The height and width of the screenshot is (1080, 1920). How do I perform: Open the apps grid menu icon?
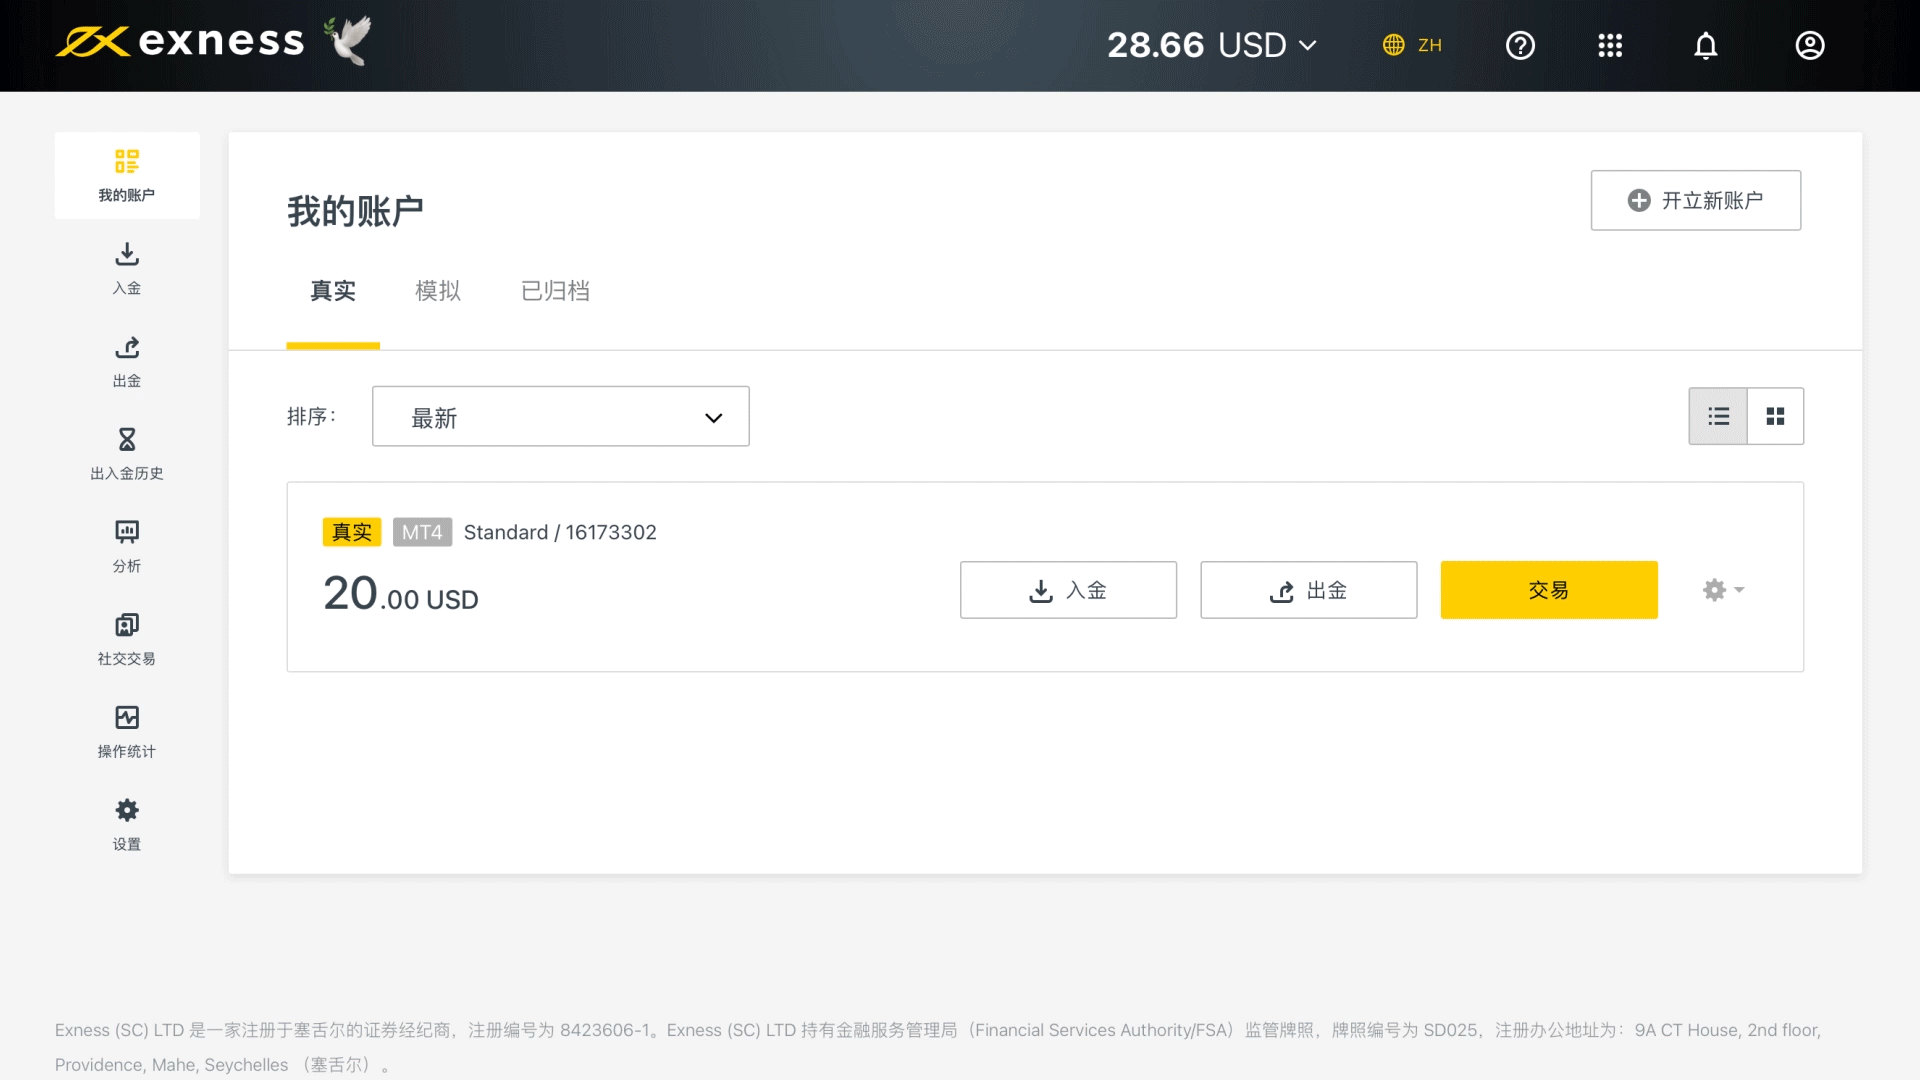[1610, 46]
